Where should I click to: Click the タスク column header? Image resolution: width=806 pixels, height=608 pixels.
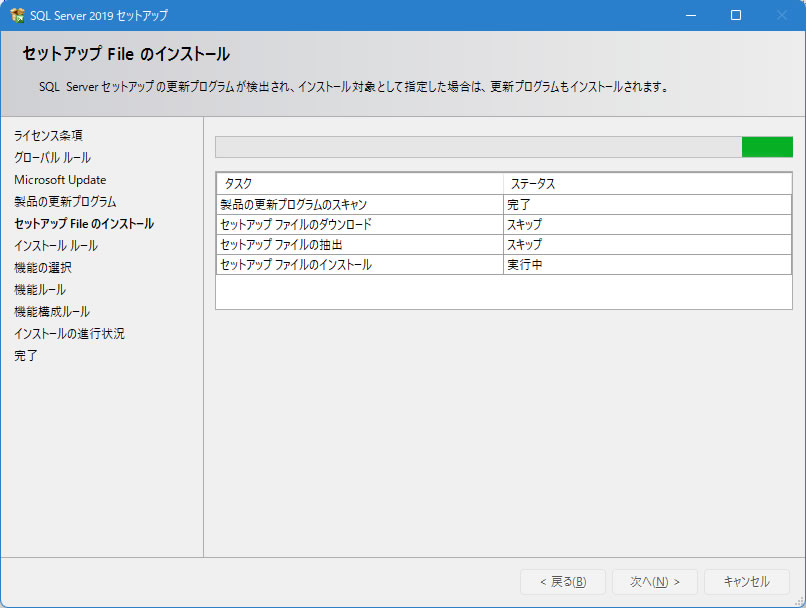pos(360,184)
